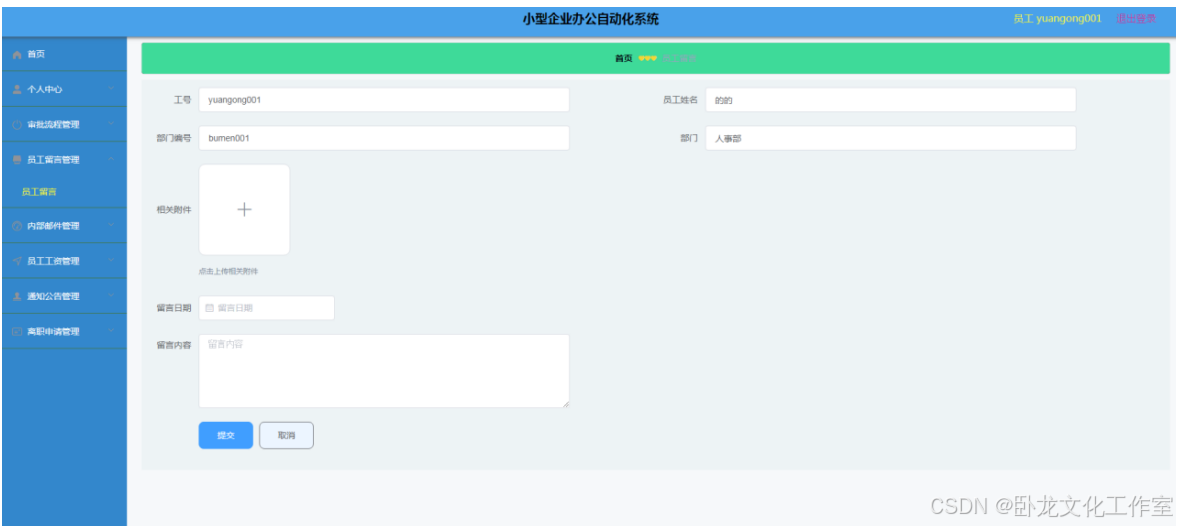
Task: Open the 员工留言管理 menu label
Action: tap(53, 160)
